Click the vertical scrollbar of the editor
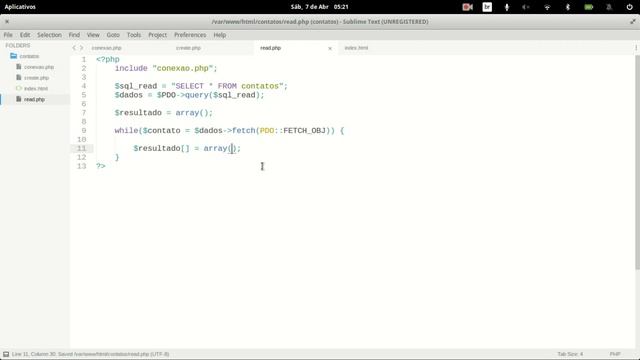This screenshot has height=360, width=640. pos(637,162)
